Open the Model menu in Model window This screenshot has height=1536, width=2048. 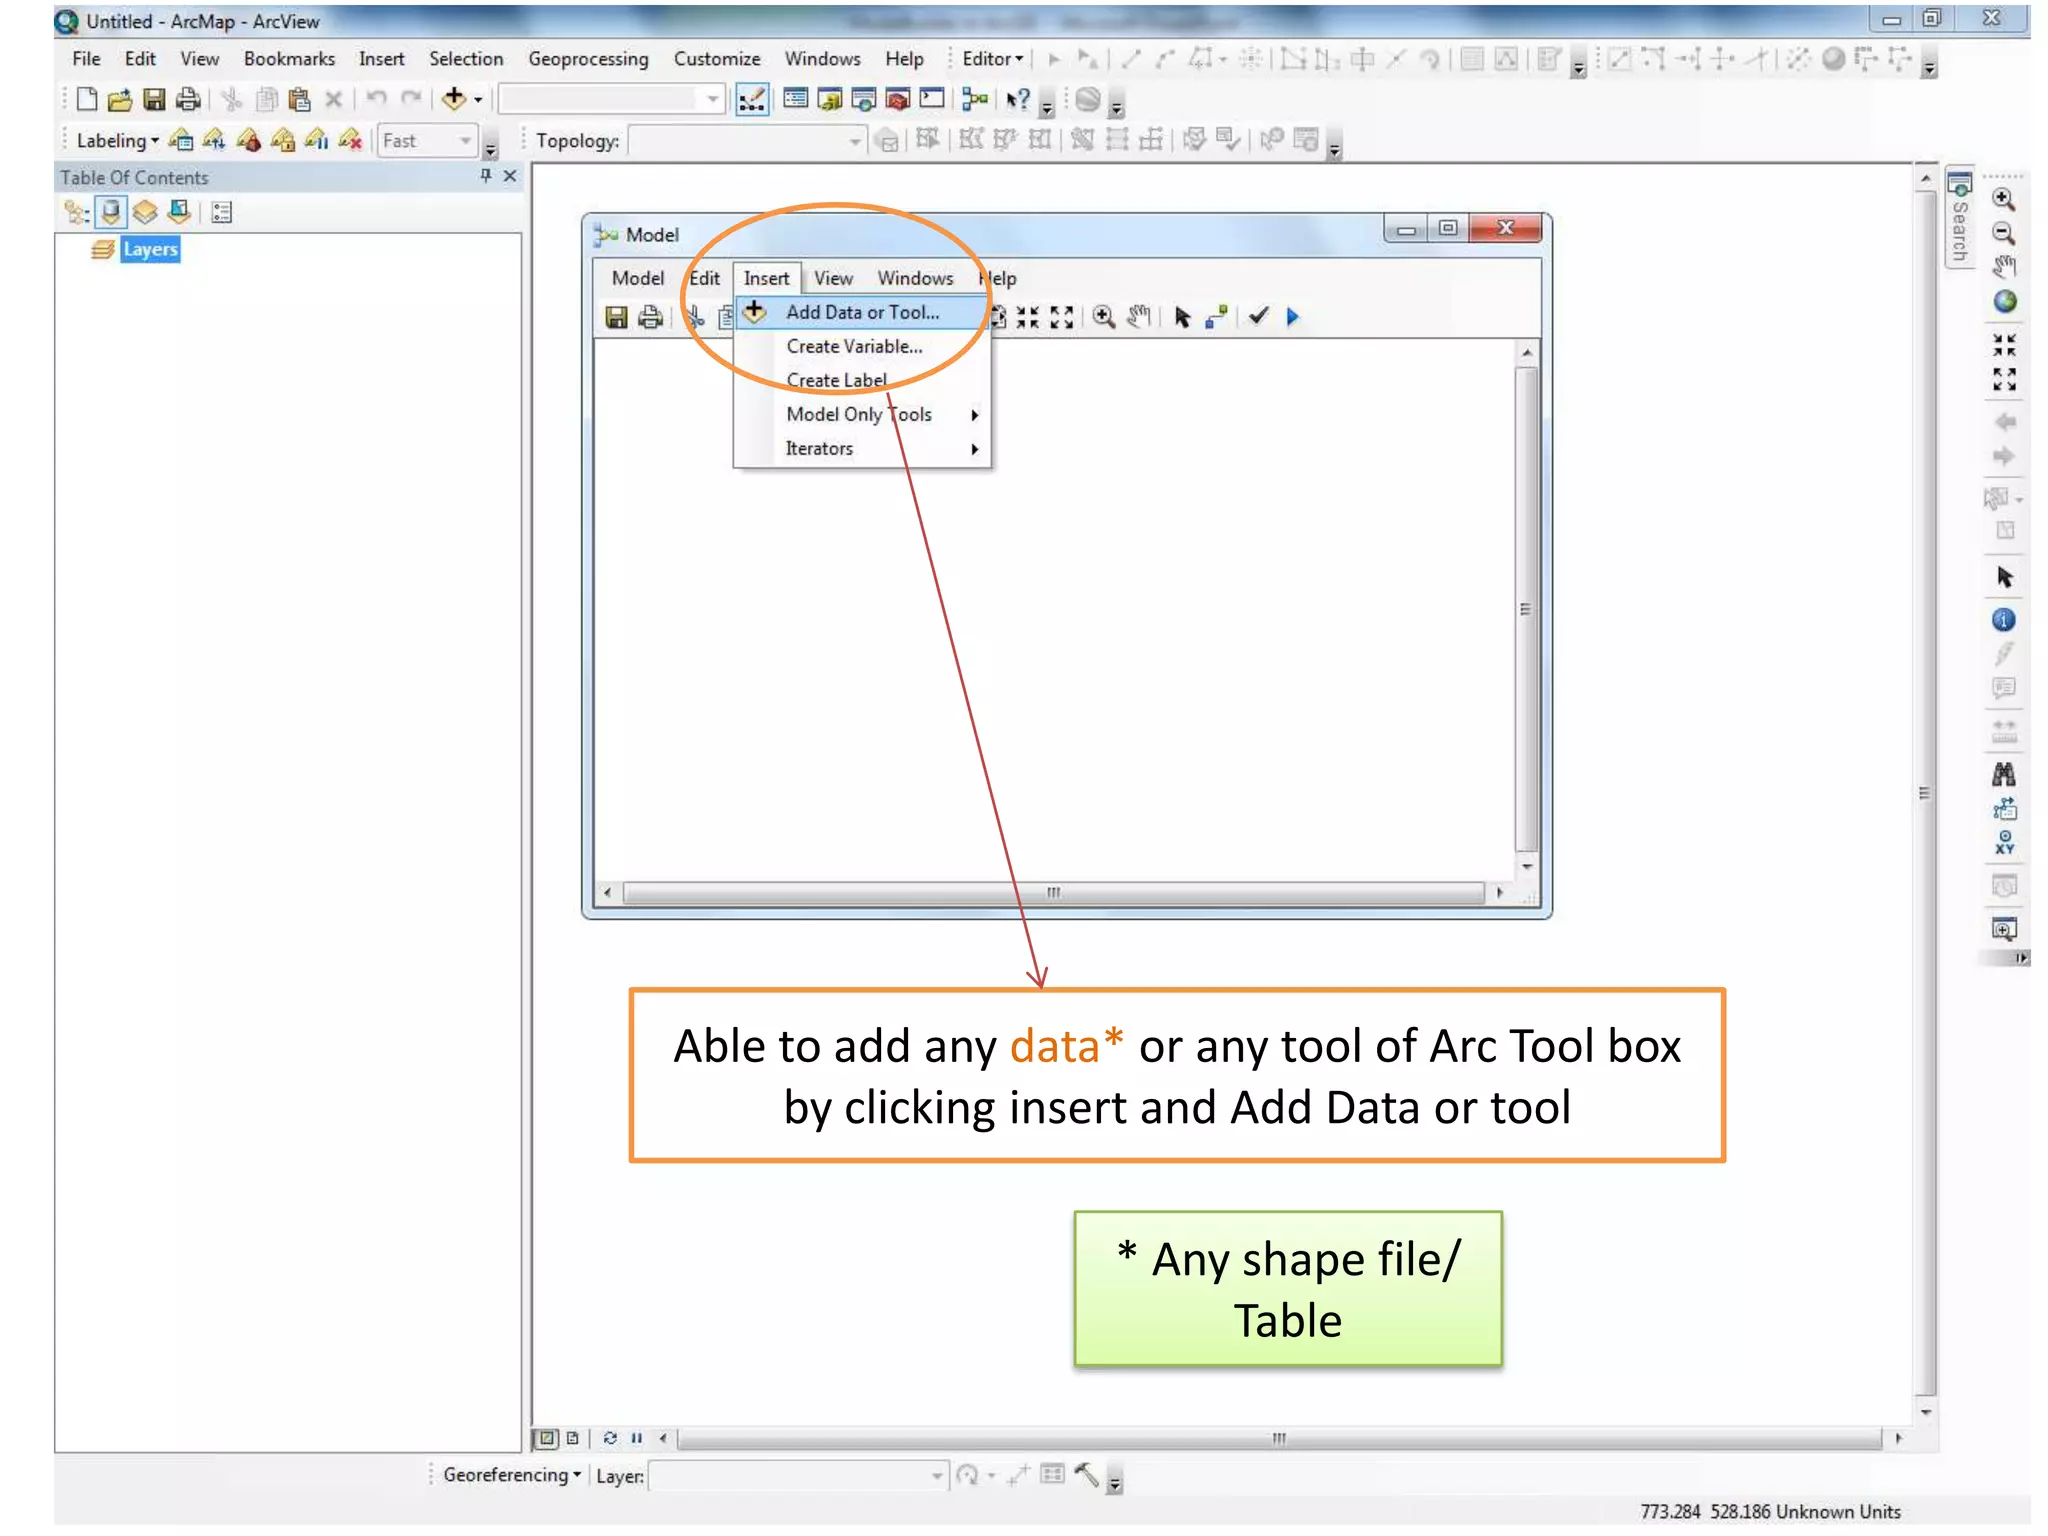click(637, 278)
